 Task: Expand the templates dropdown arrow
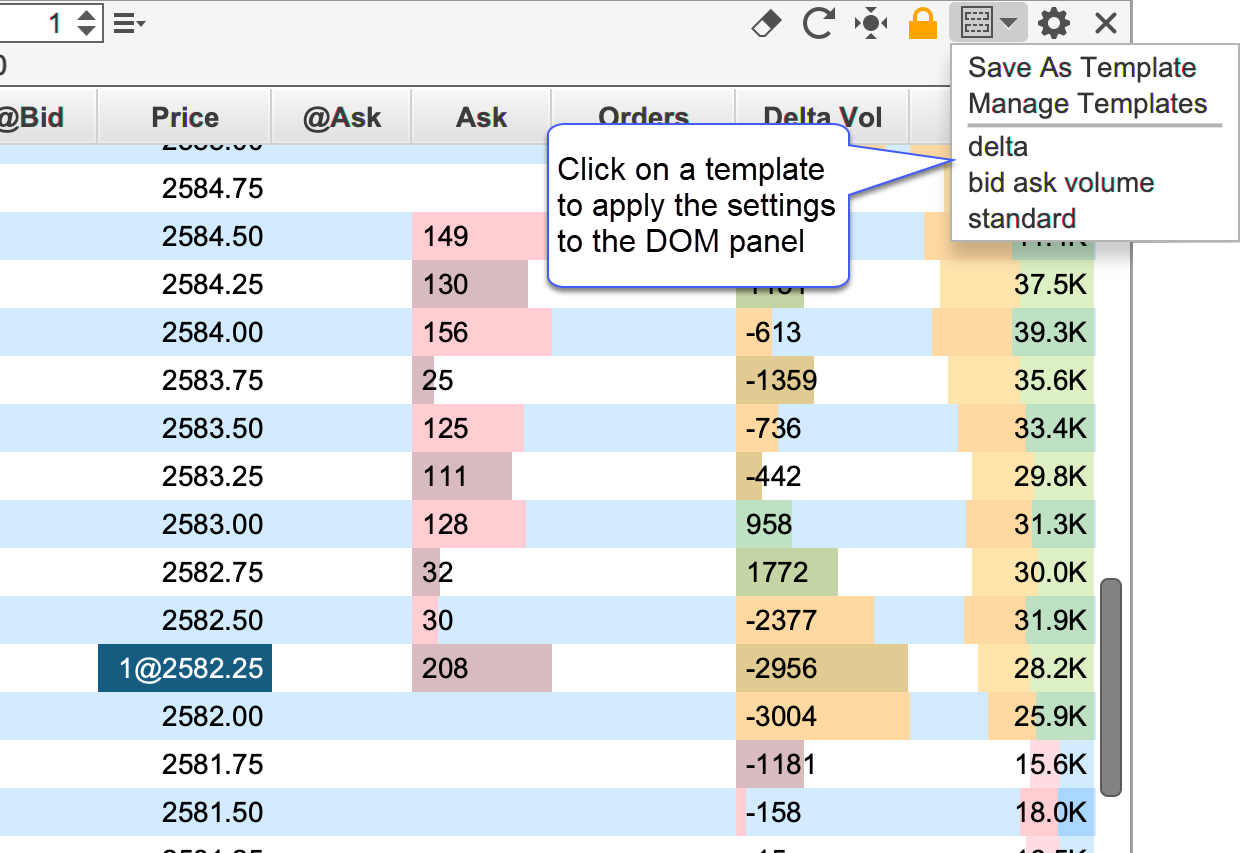coord(1010,23)
